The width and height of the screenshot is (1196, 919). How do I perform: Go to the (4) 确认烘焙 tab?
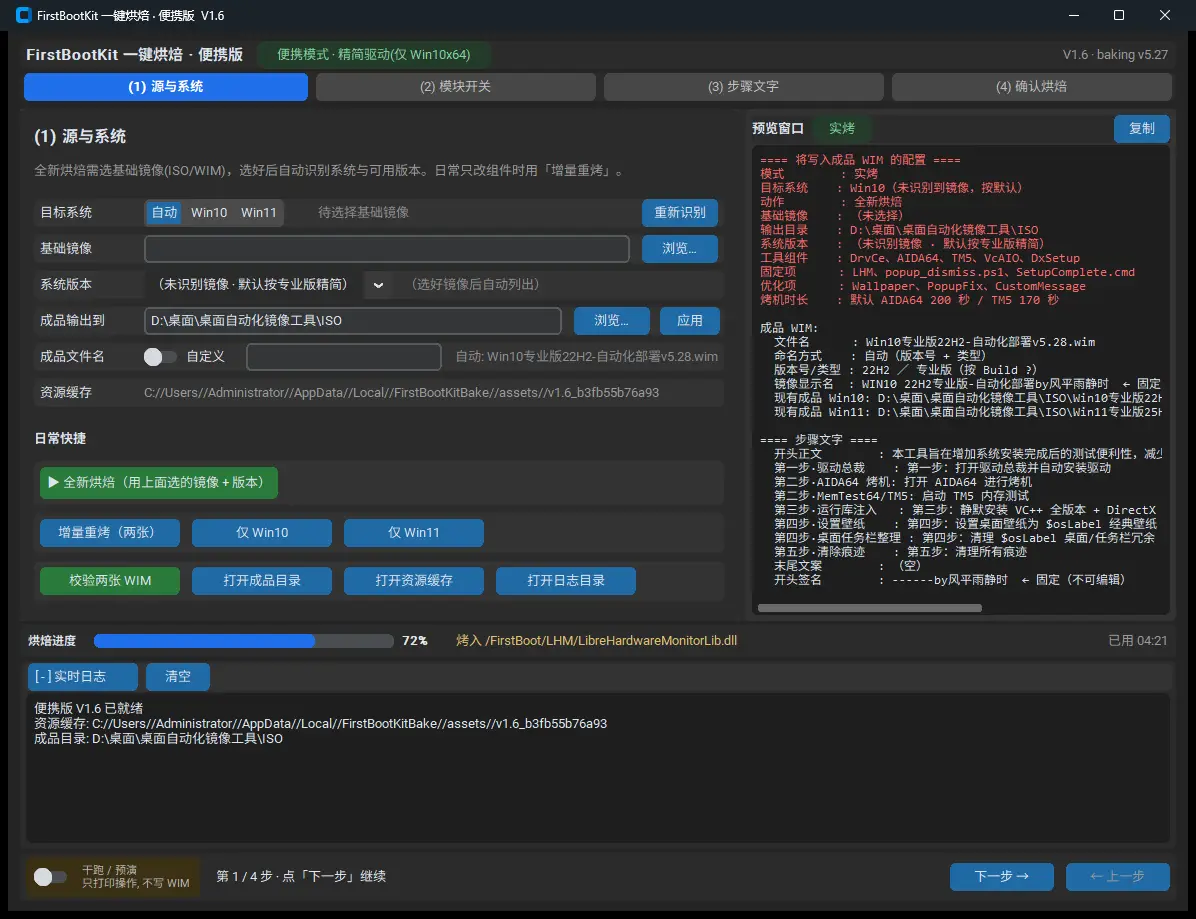tap(1031, 86)
